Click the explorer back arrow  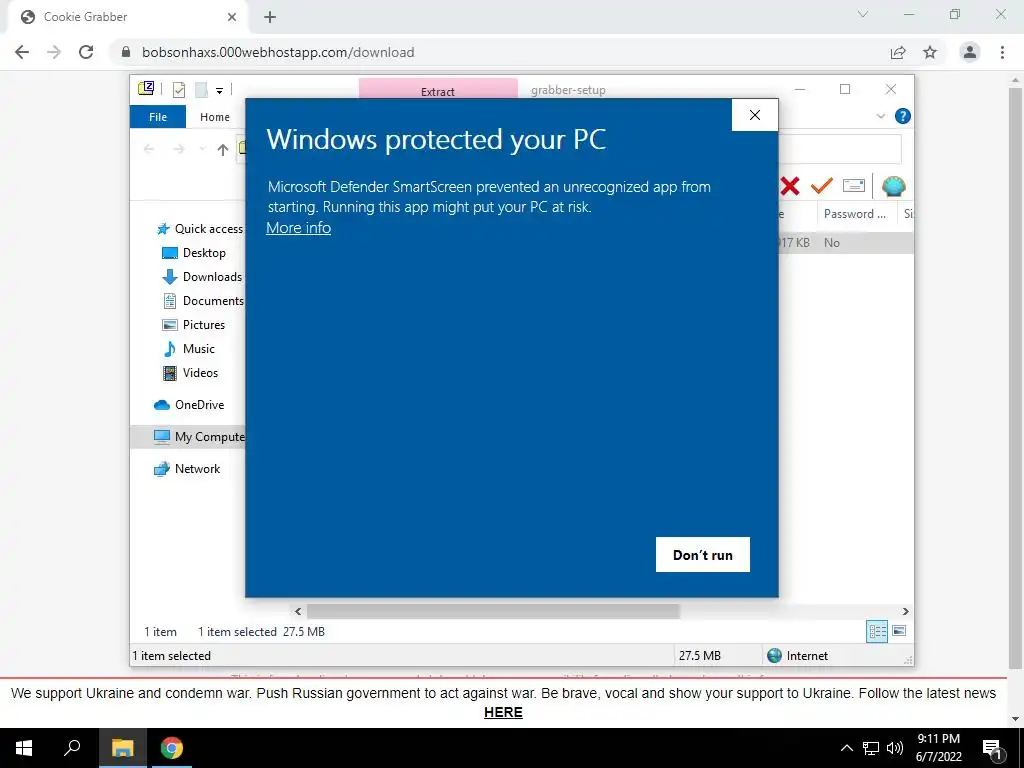point(149,150)
